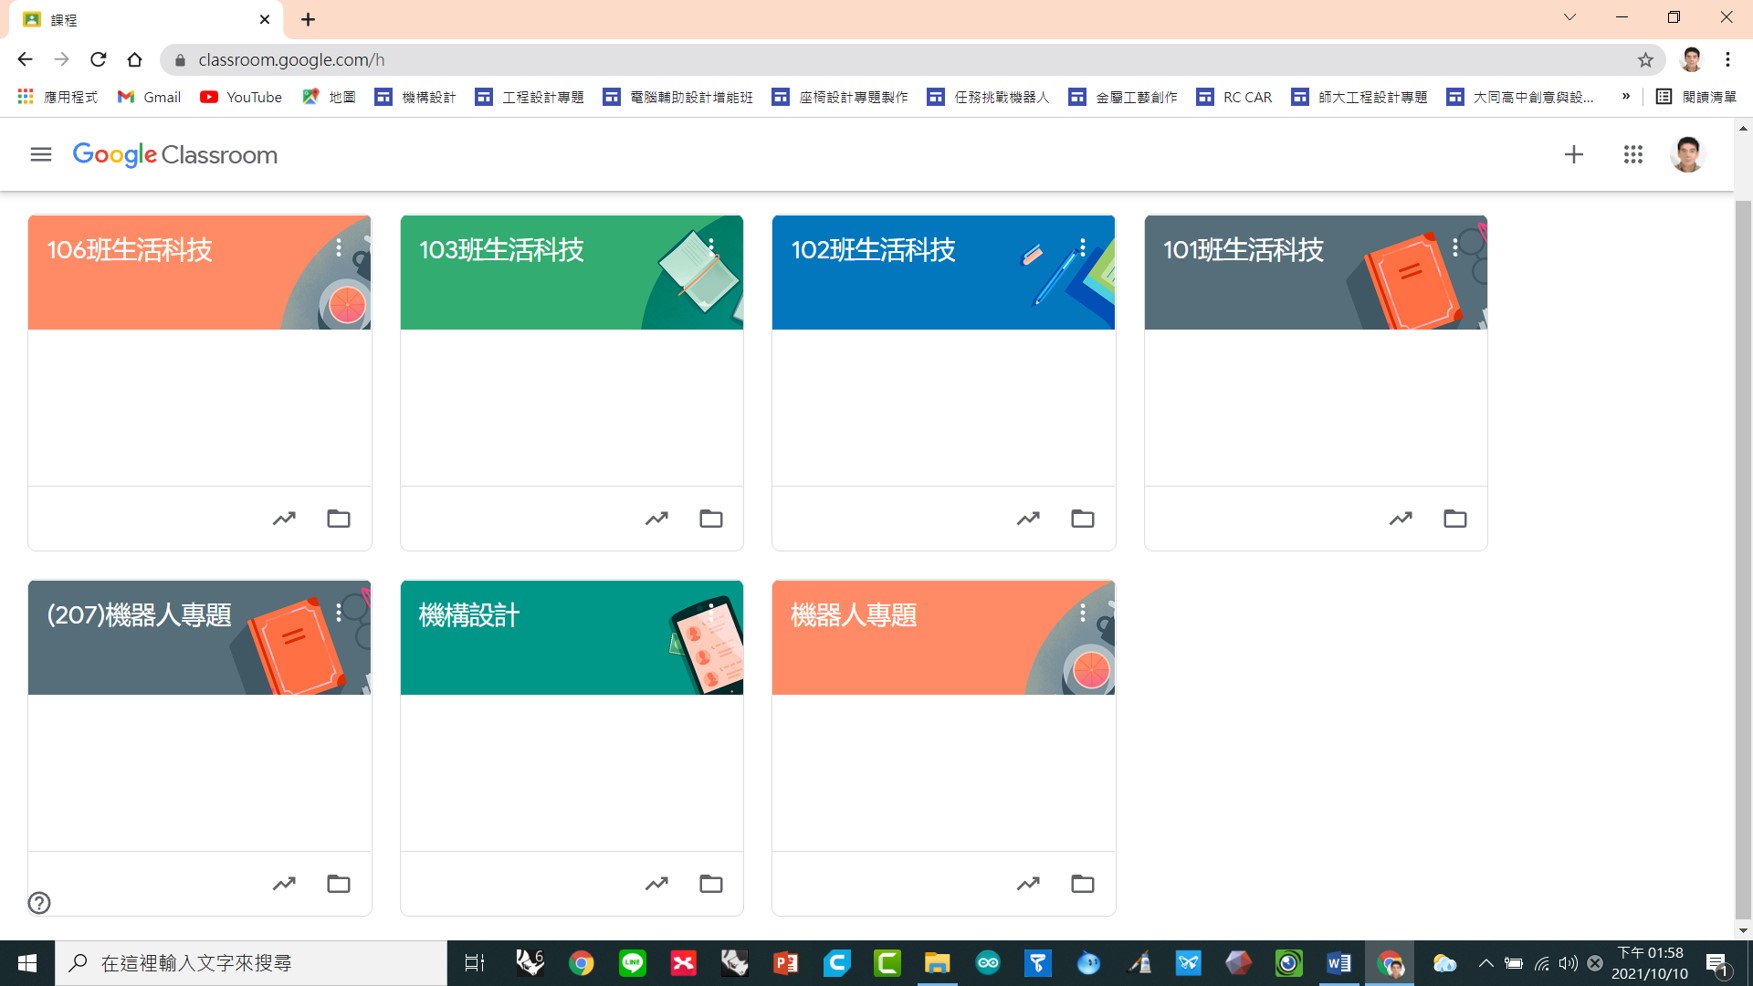Open PowerPoint from the taskbar
Screen dimensions: 1753x986
786,963
